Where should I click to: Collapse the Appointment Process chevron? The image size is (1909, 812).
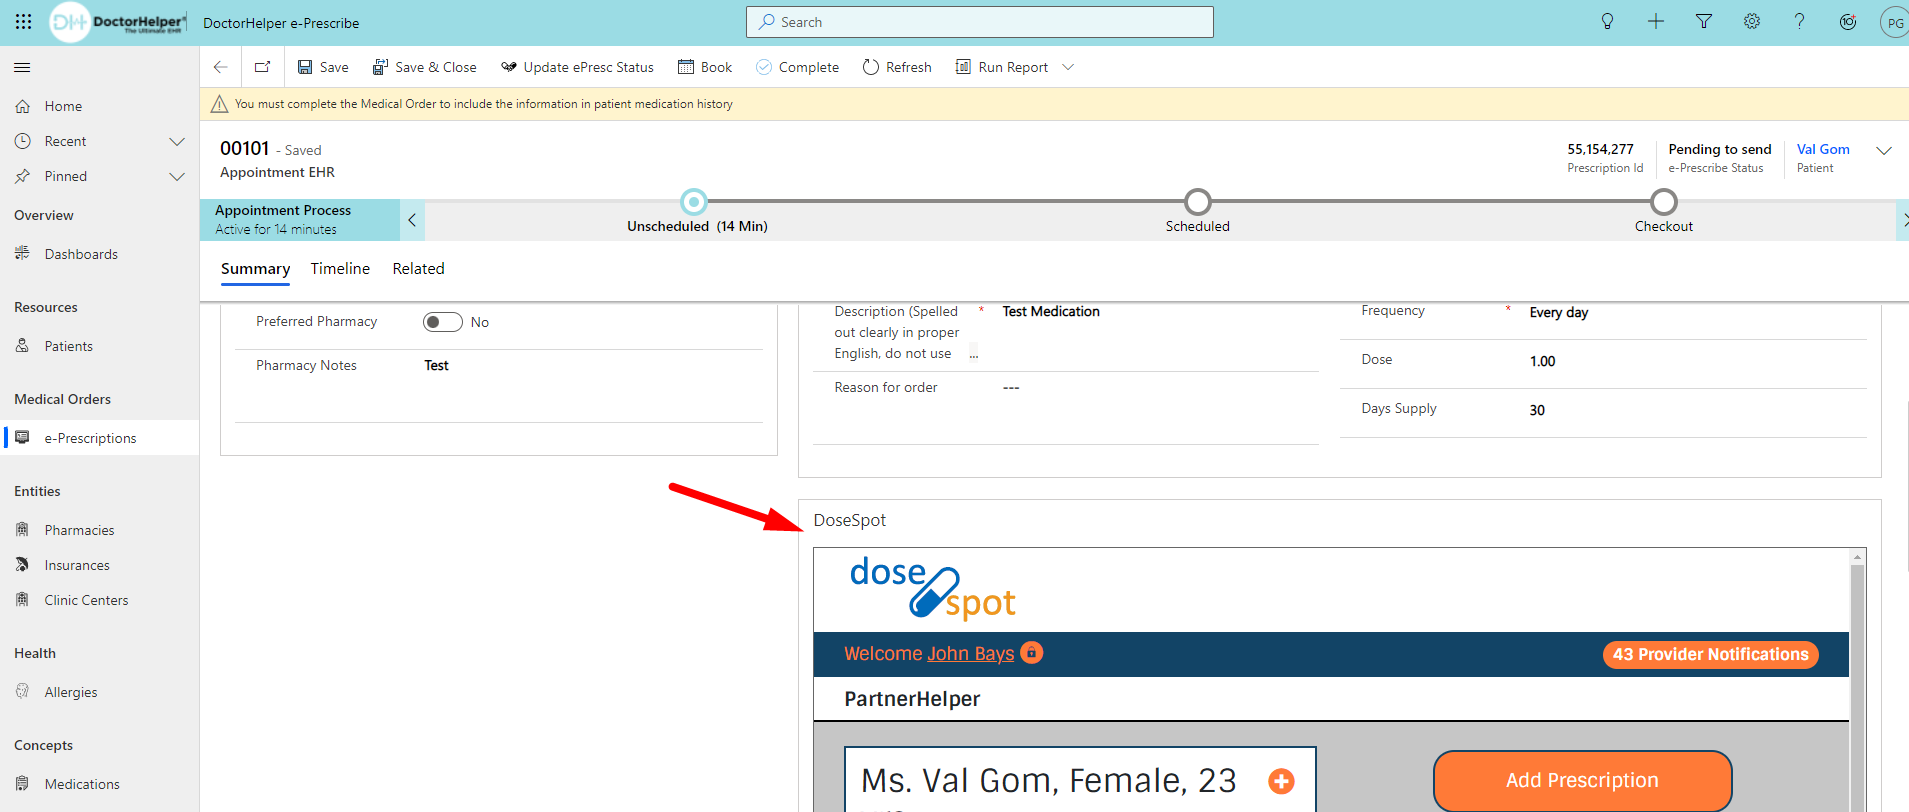412,220
